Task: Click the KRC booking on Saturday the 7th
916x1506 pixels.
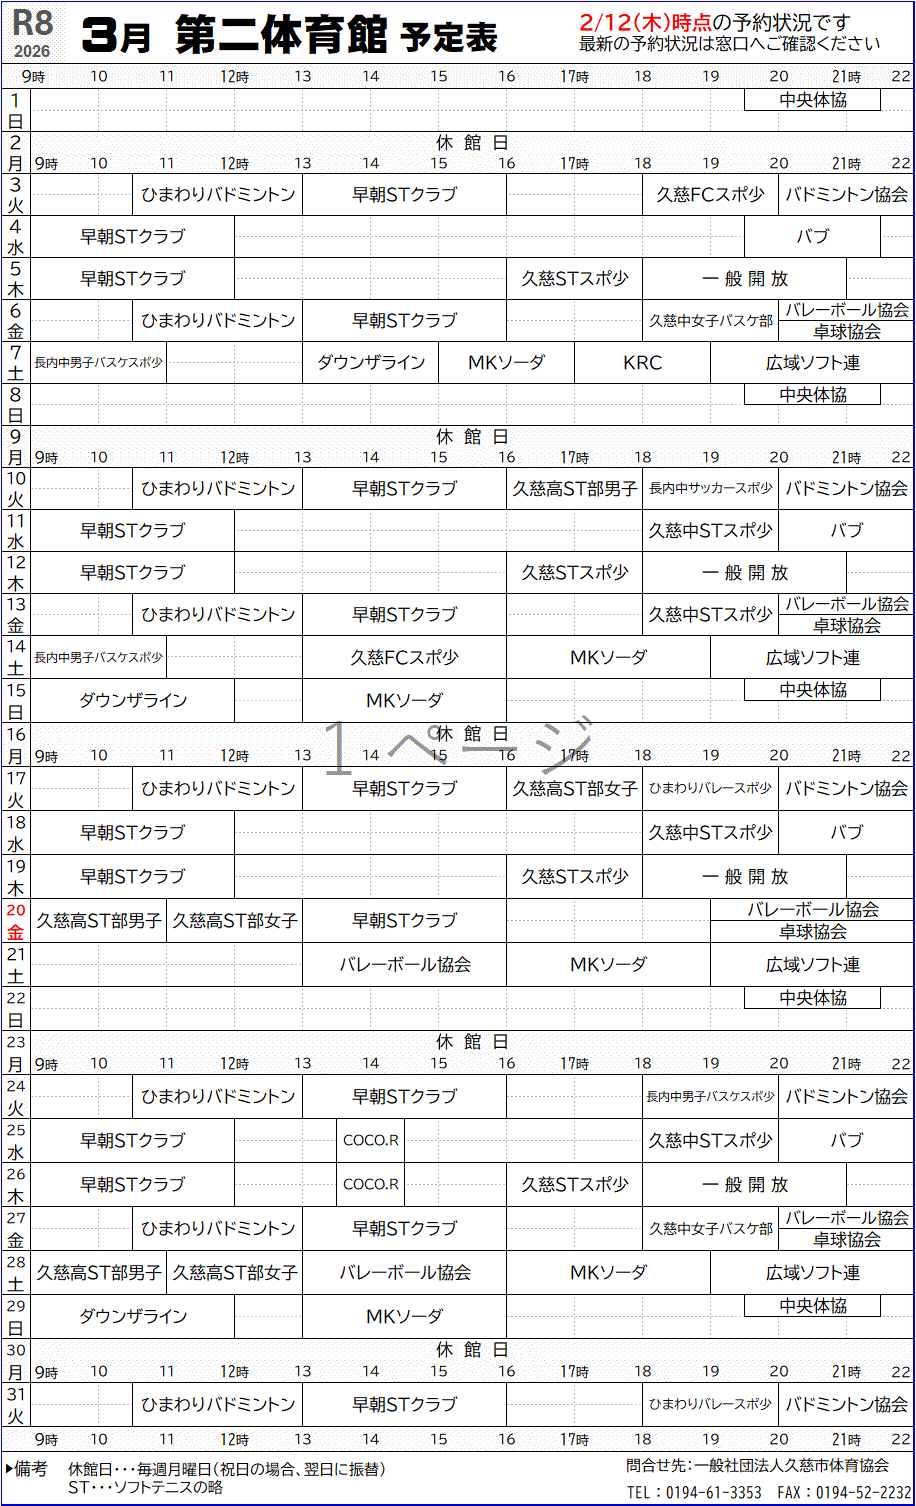Action: [642, 363]
